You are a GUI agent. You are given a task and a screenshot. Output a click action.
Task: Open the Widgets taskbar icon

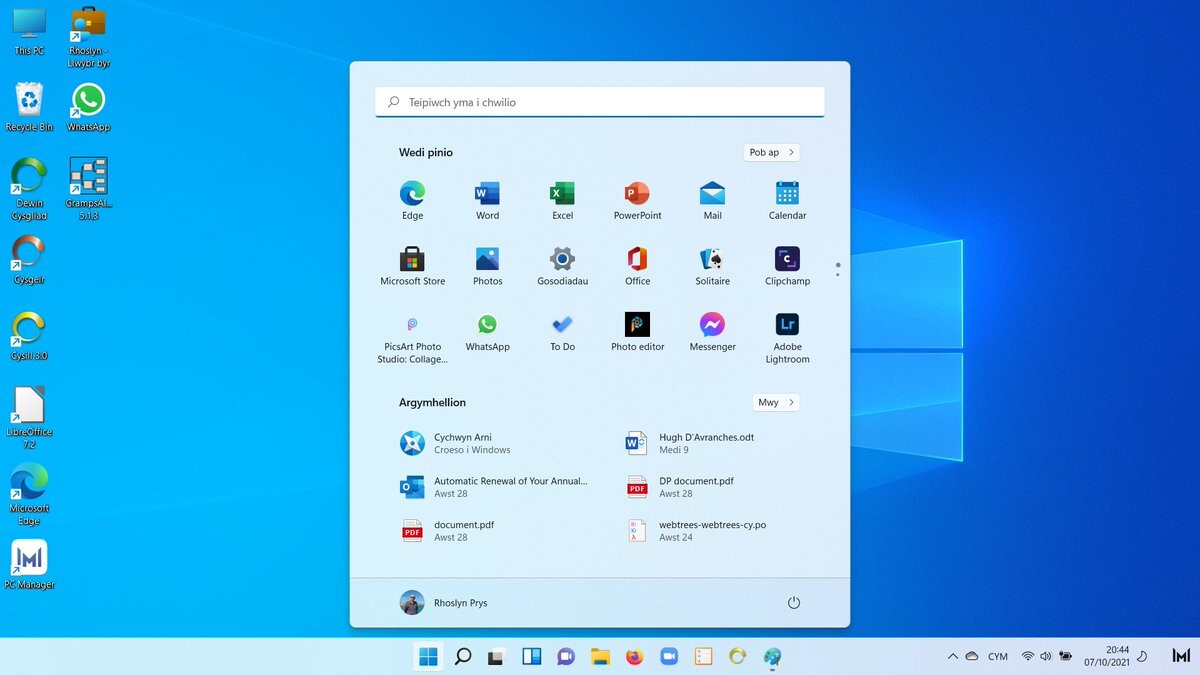pos(532,656)
